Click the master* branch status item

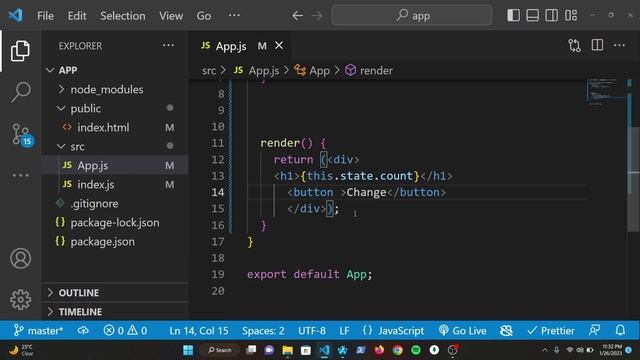38,331
